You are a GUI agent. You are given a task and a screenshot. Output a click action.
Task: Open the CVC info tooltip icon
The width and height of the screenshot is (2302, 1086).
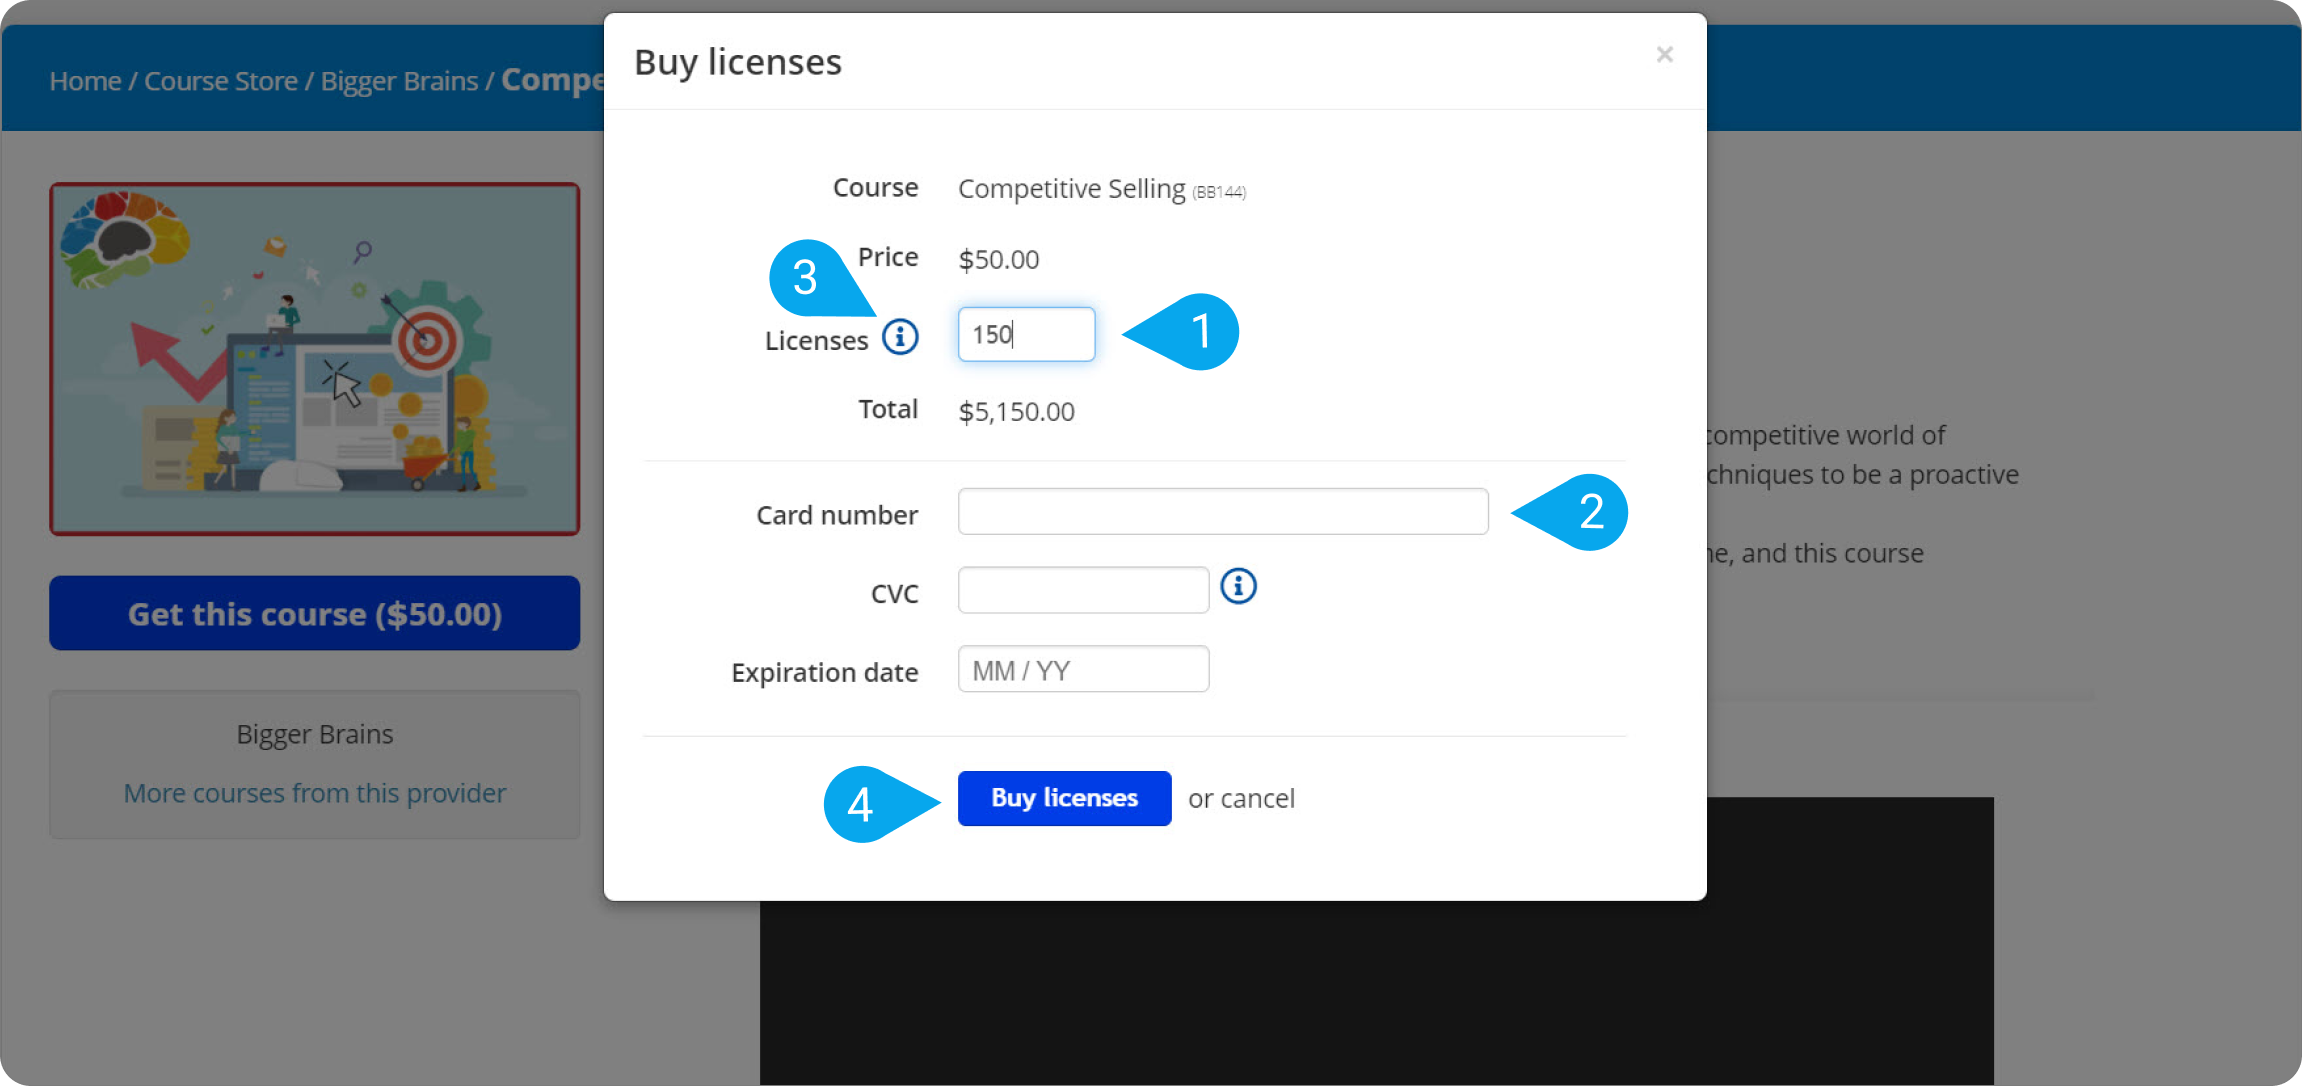[x=1238, y=588]
